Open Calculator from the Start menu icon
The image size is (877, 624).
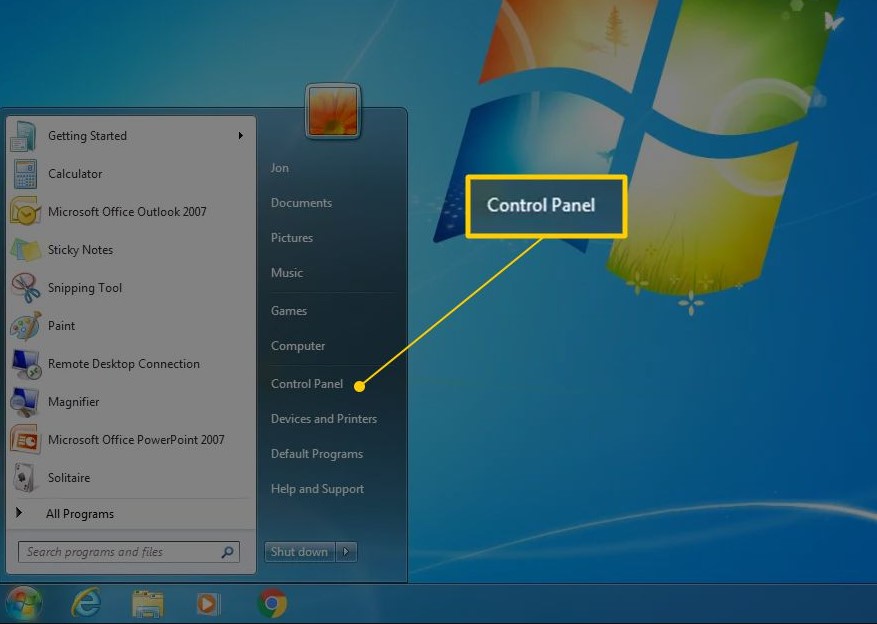(x=25, y=174)
